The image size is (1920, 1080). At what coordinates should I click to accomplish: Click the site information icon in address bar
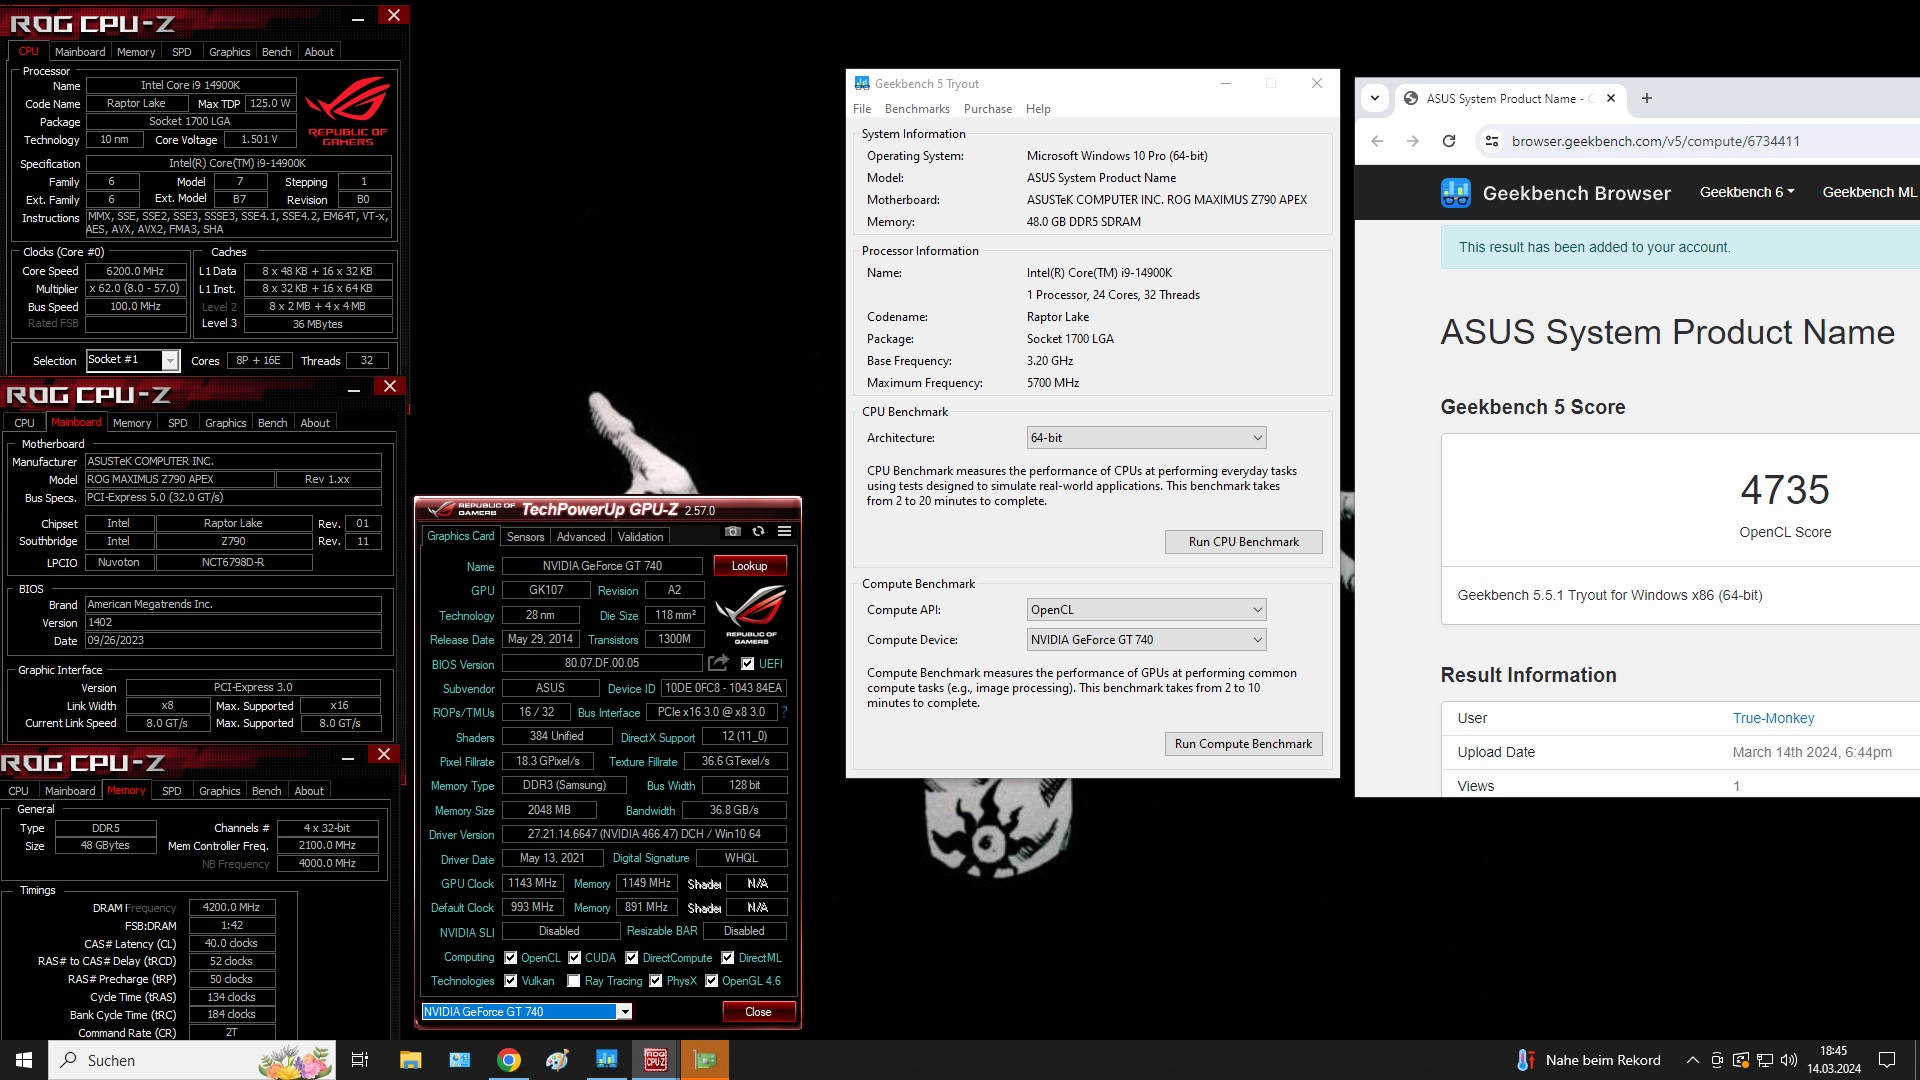(x=1492, y=141)
